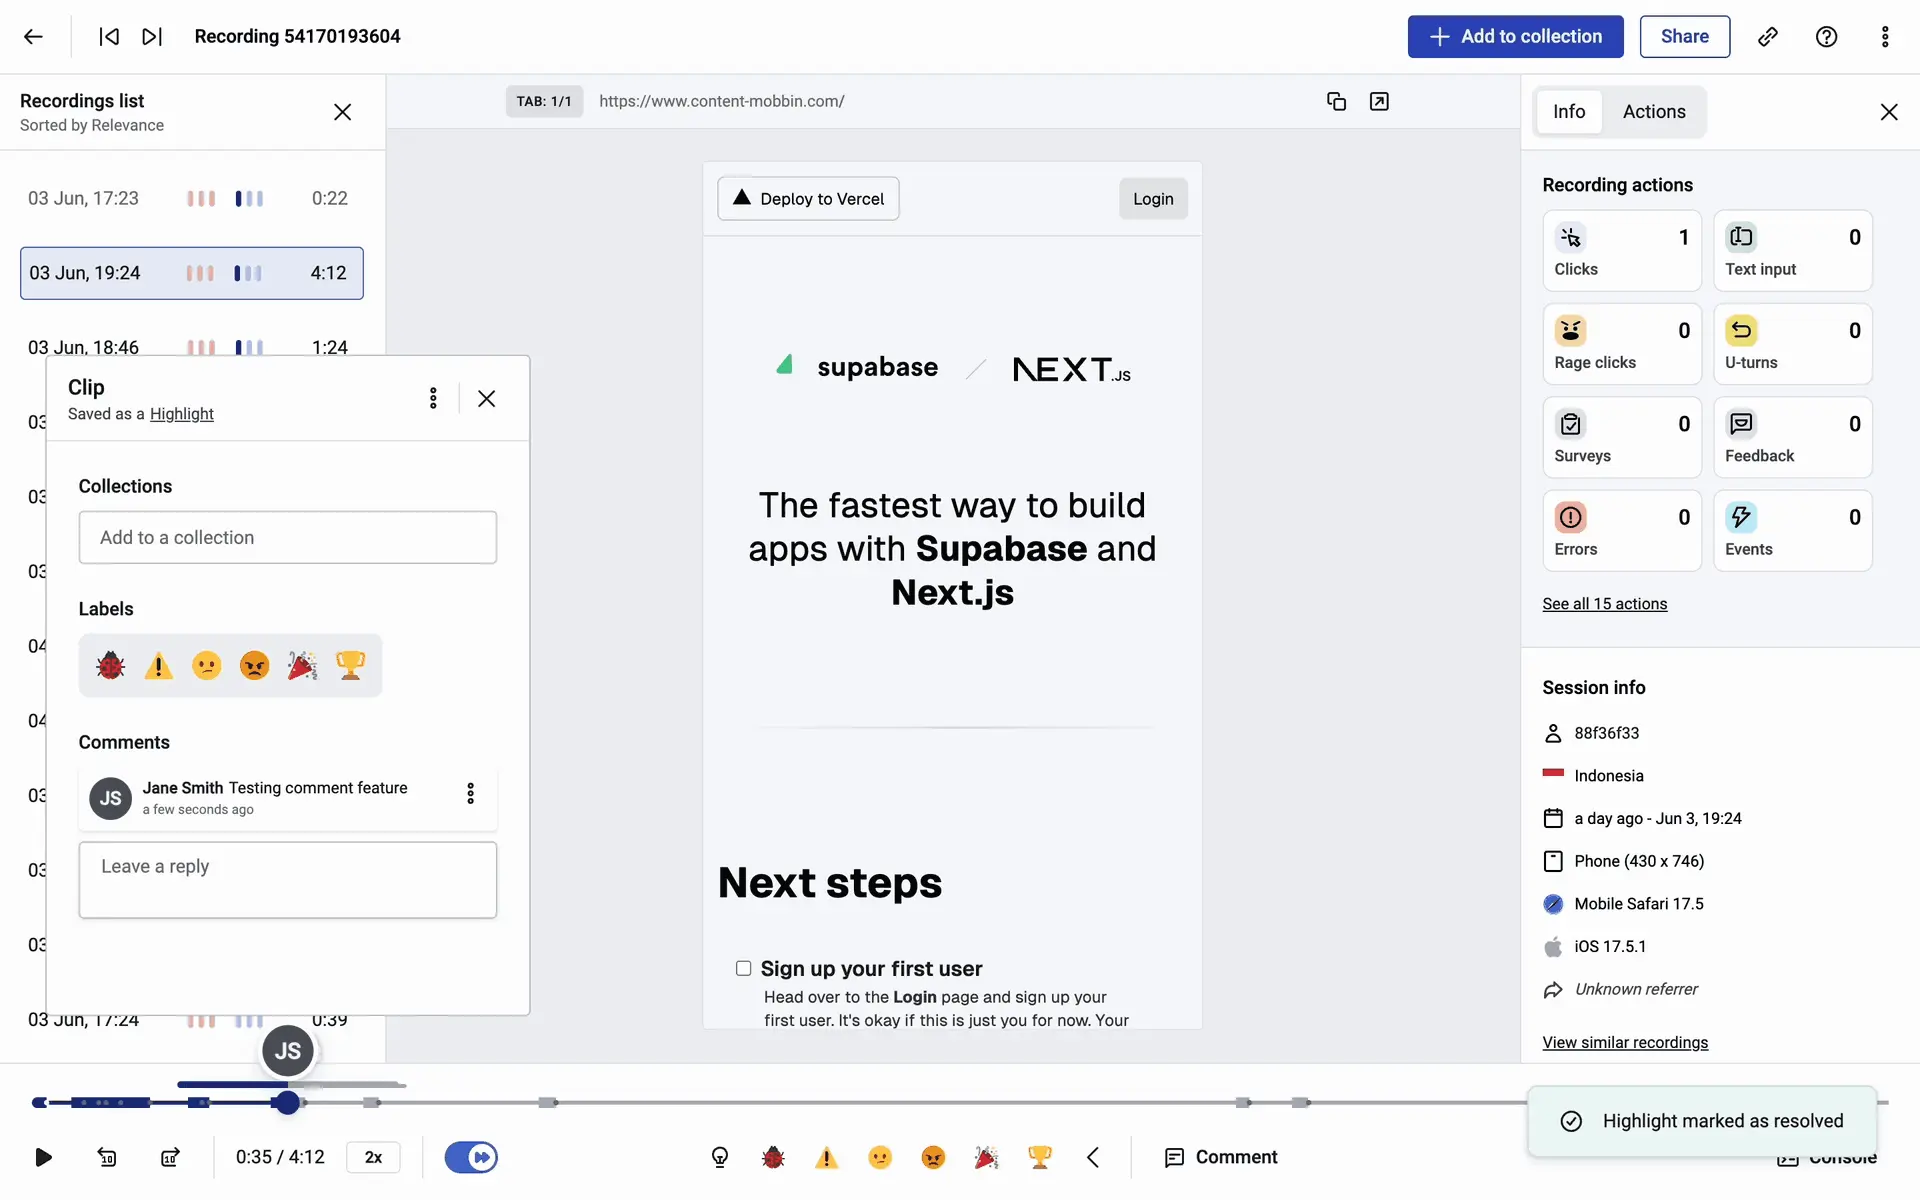The height and width of the screenshot is (1200, 1920).
Task: Open the 2x playback speed dropdown
Action: pos(373,1157)
